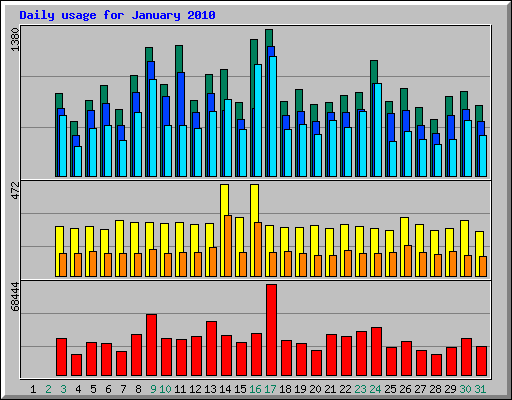Select the orange bar for day 26
Image resolution: width=512 pixels, height=400 pixels.
pos(408,261)
